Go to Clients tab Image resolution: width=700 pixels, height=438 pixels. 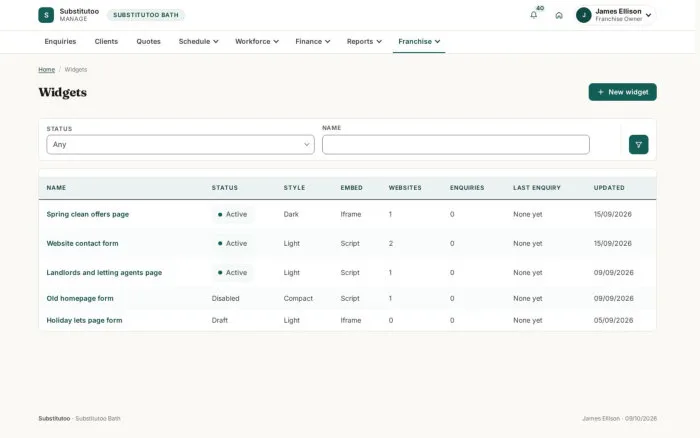[x=106, y=42]
